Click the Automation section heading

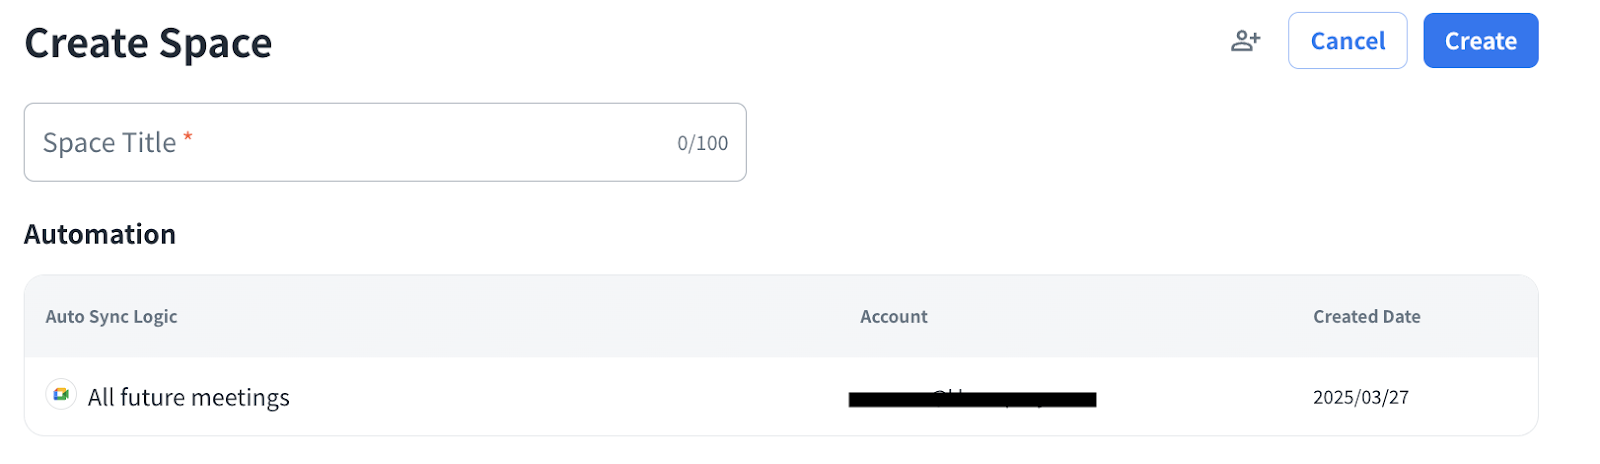pos(100,234)
